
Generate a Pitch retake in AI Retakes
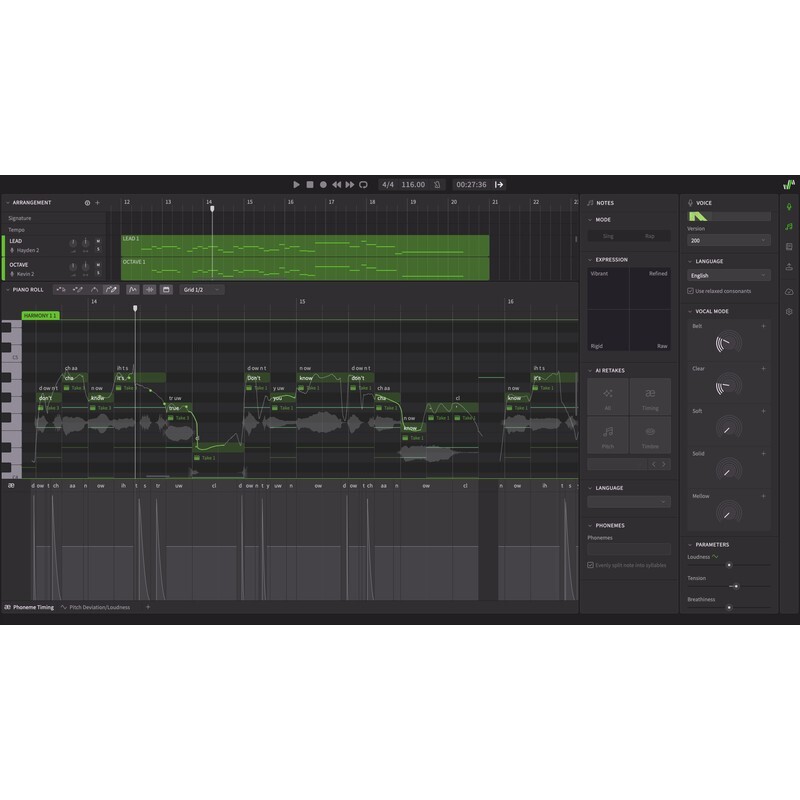pyautogui.click(x=608, y=434)
